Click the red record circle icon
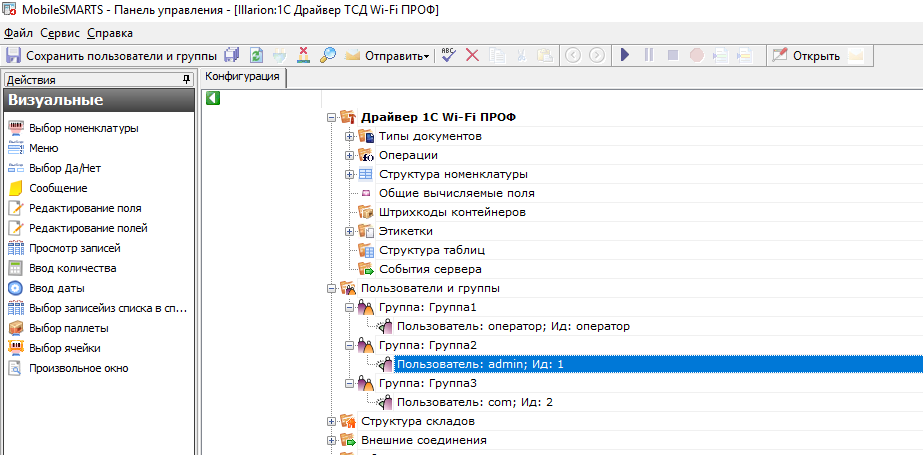923x455 pixels. 697,56
